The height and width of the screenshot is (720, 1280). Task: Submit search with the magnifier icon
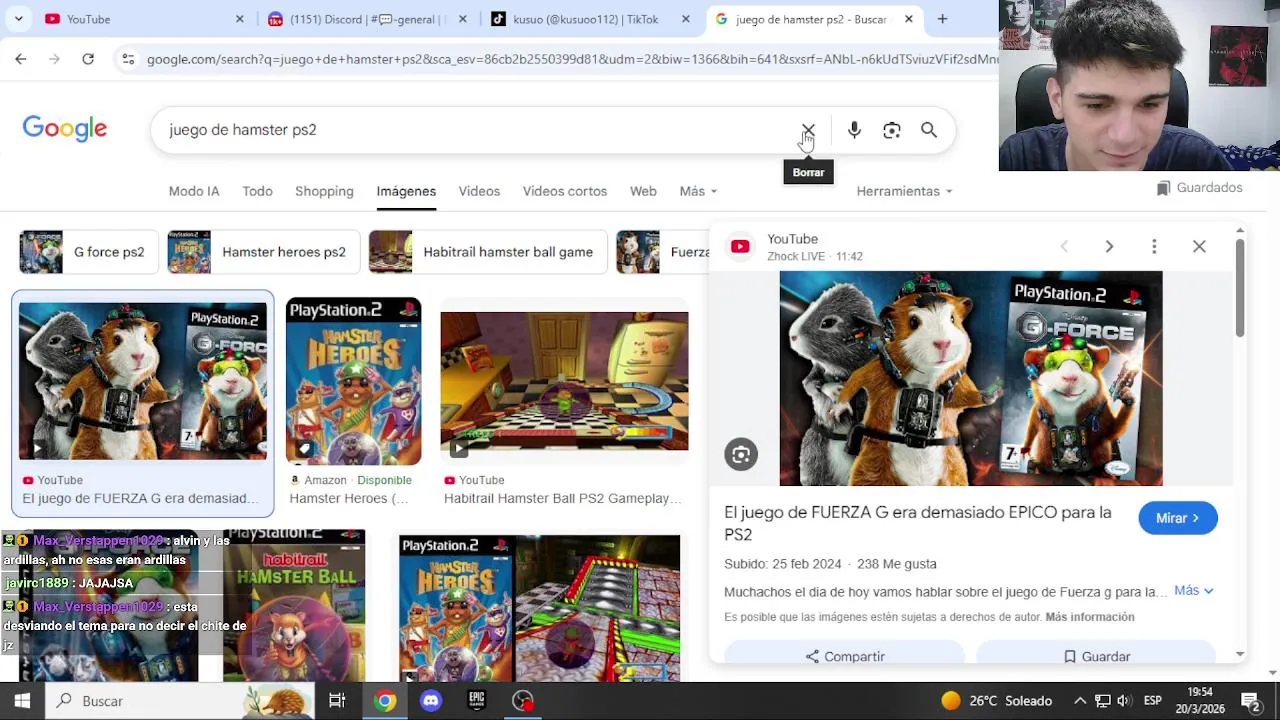click(x=929, y=130)
